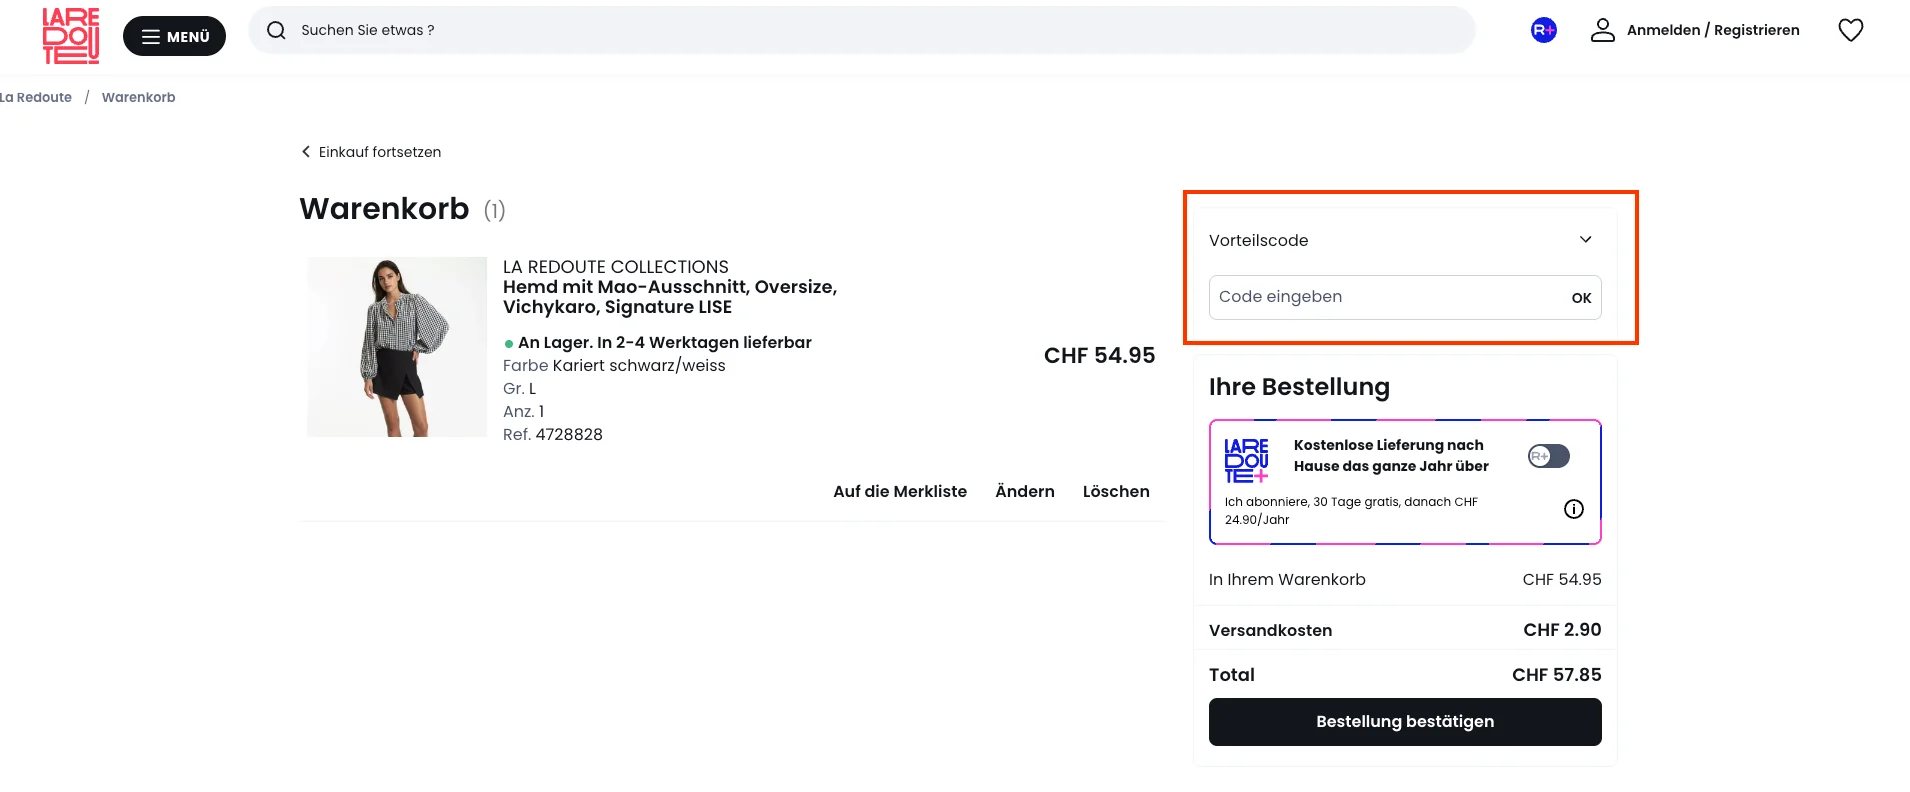This screenshot has height=792, width=1910.
Task: Click Ändern for the shirt
Action: click(1025, 491)
